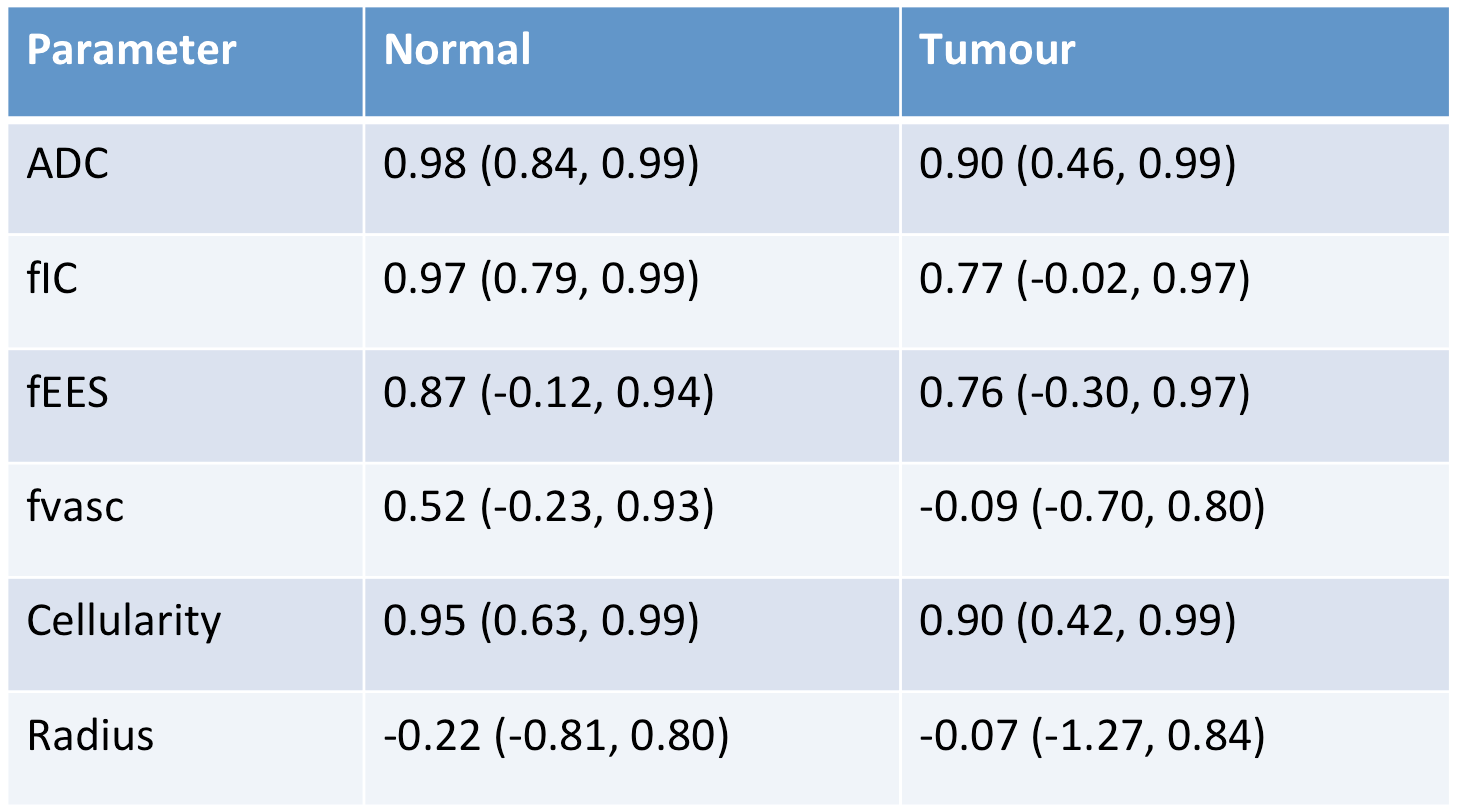Click the Tumour column header
1458x812 pixels.
(x=997, y=50)
